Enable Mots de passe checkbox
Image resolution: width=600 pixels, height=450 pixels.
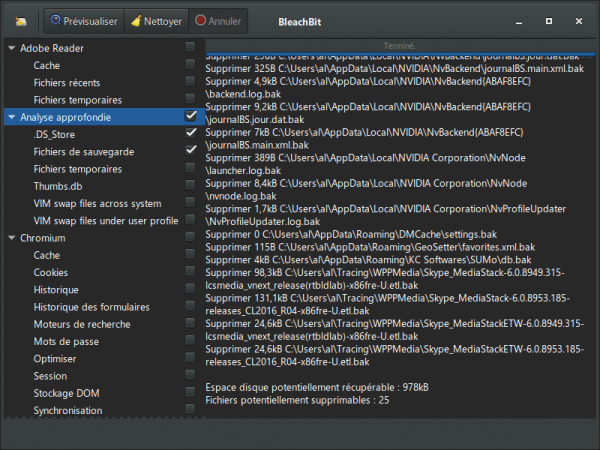190,340
